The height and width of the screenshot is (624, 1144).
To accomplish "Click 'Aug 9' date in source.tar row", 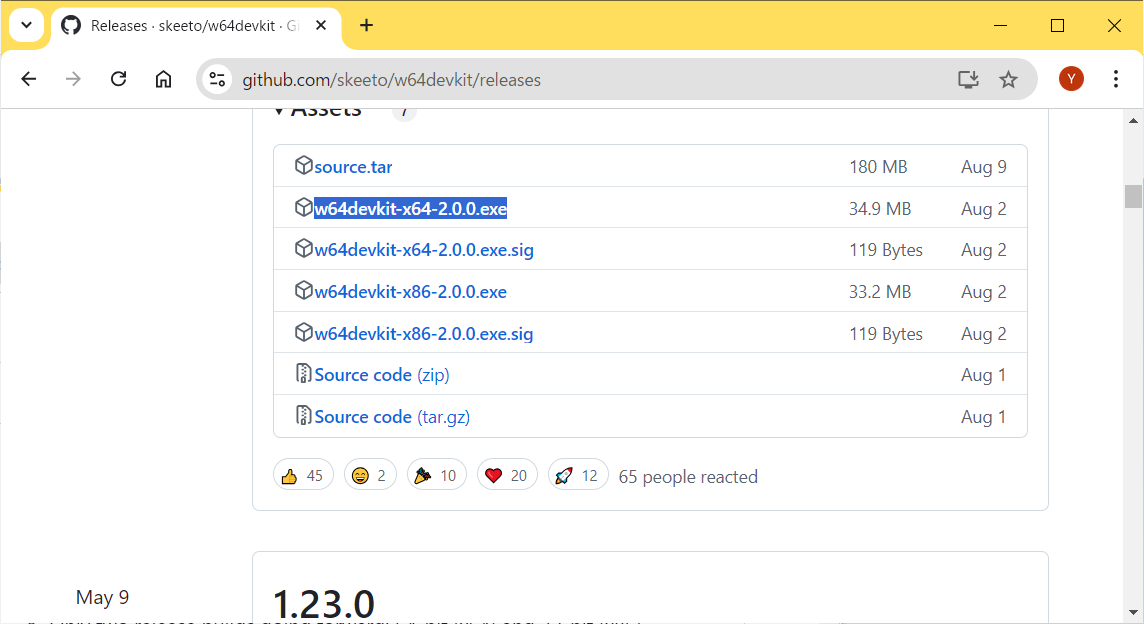I will [x=983, y=167].
